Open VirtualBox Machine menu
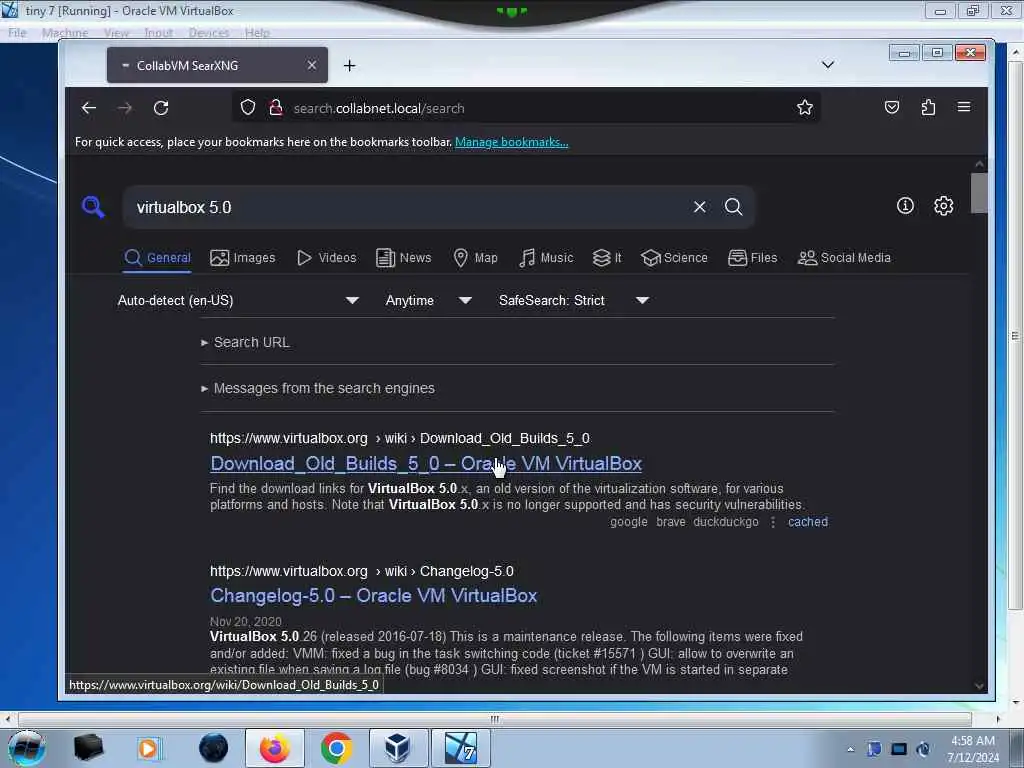The image size is (1024, 768). (x=65, y=33)
